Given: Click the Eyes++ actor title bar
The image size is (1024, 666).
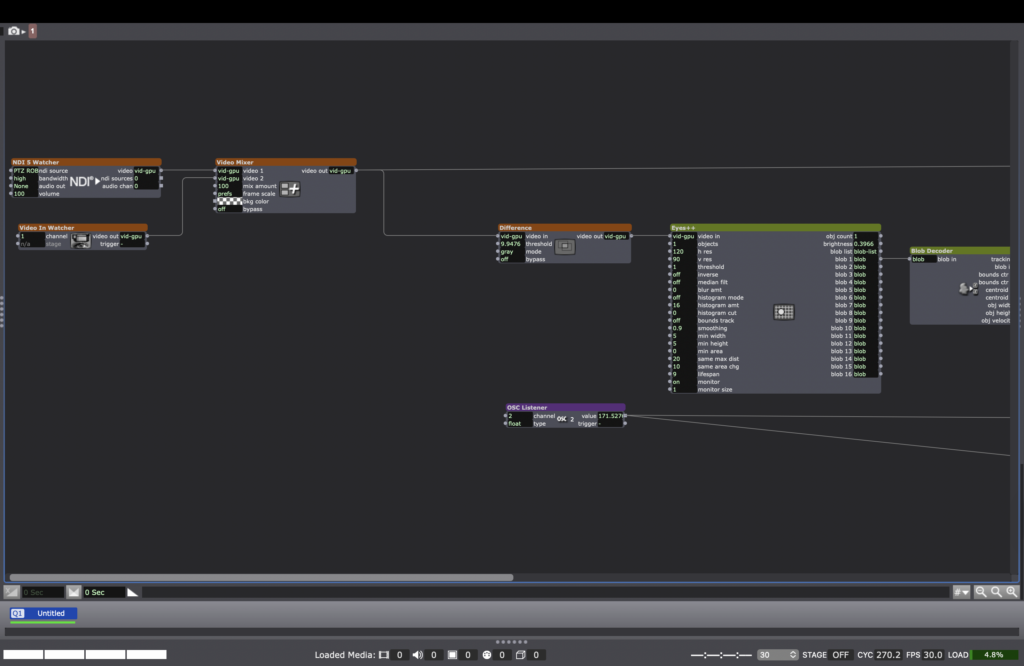Looking at the screenshot, I should point(775,228).
